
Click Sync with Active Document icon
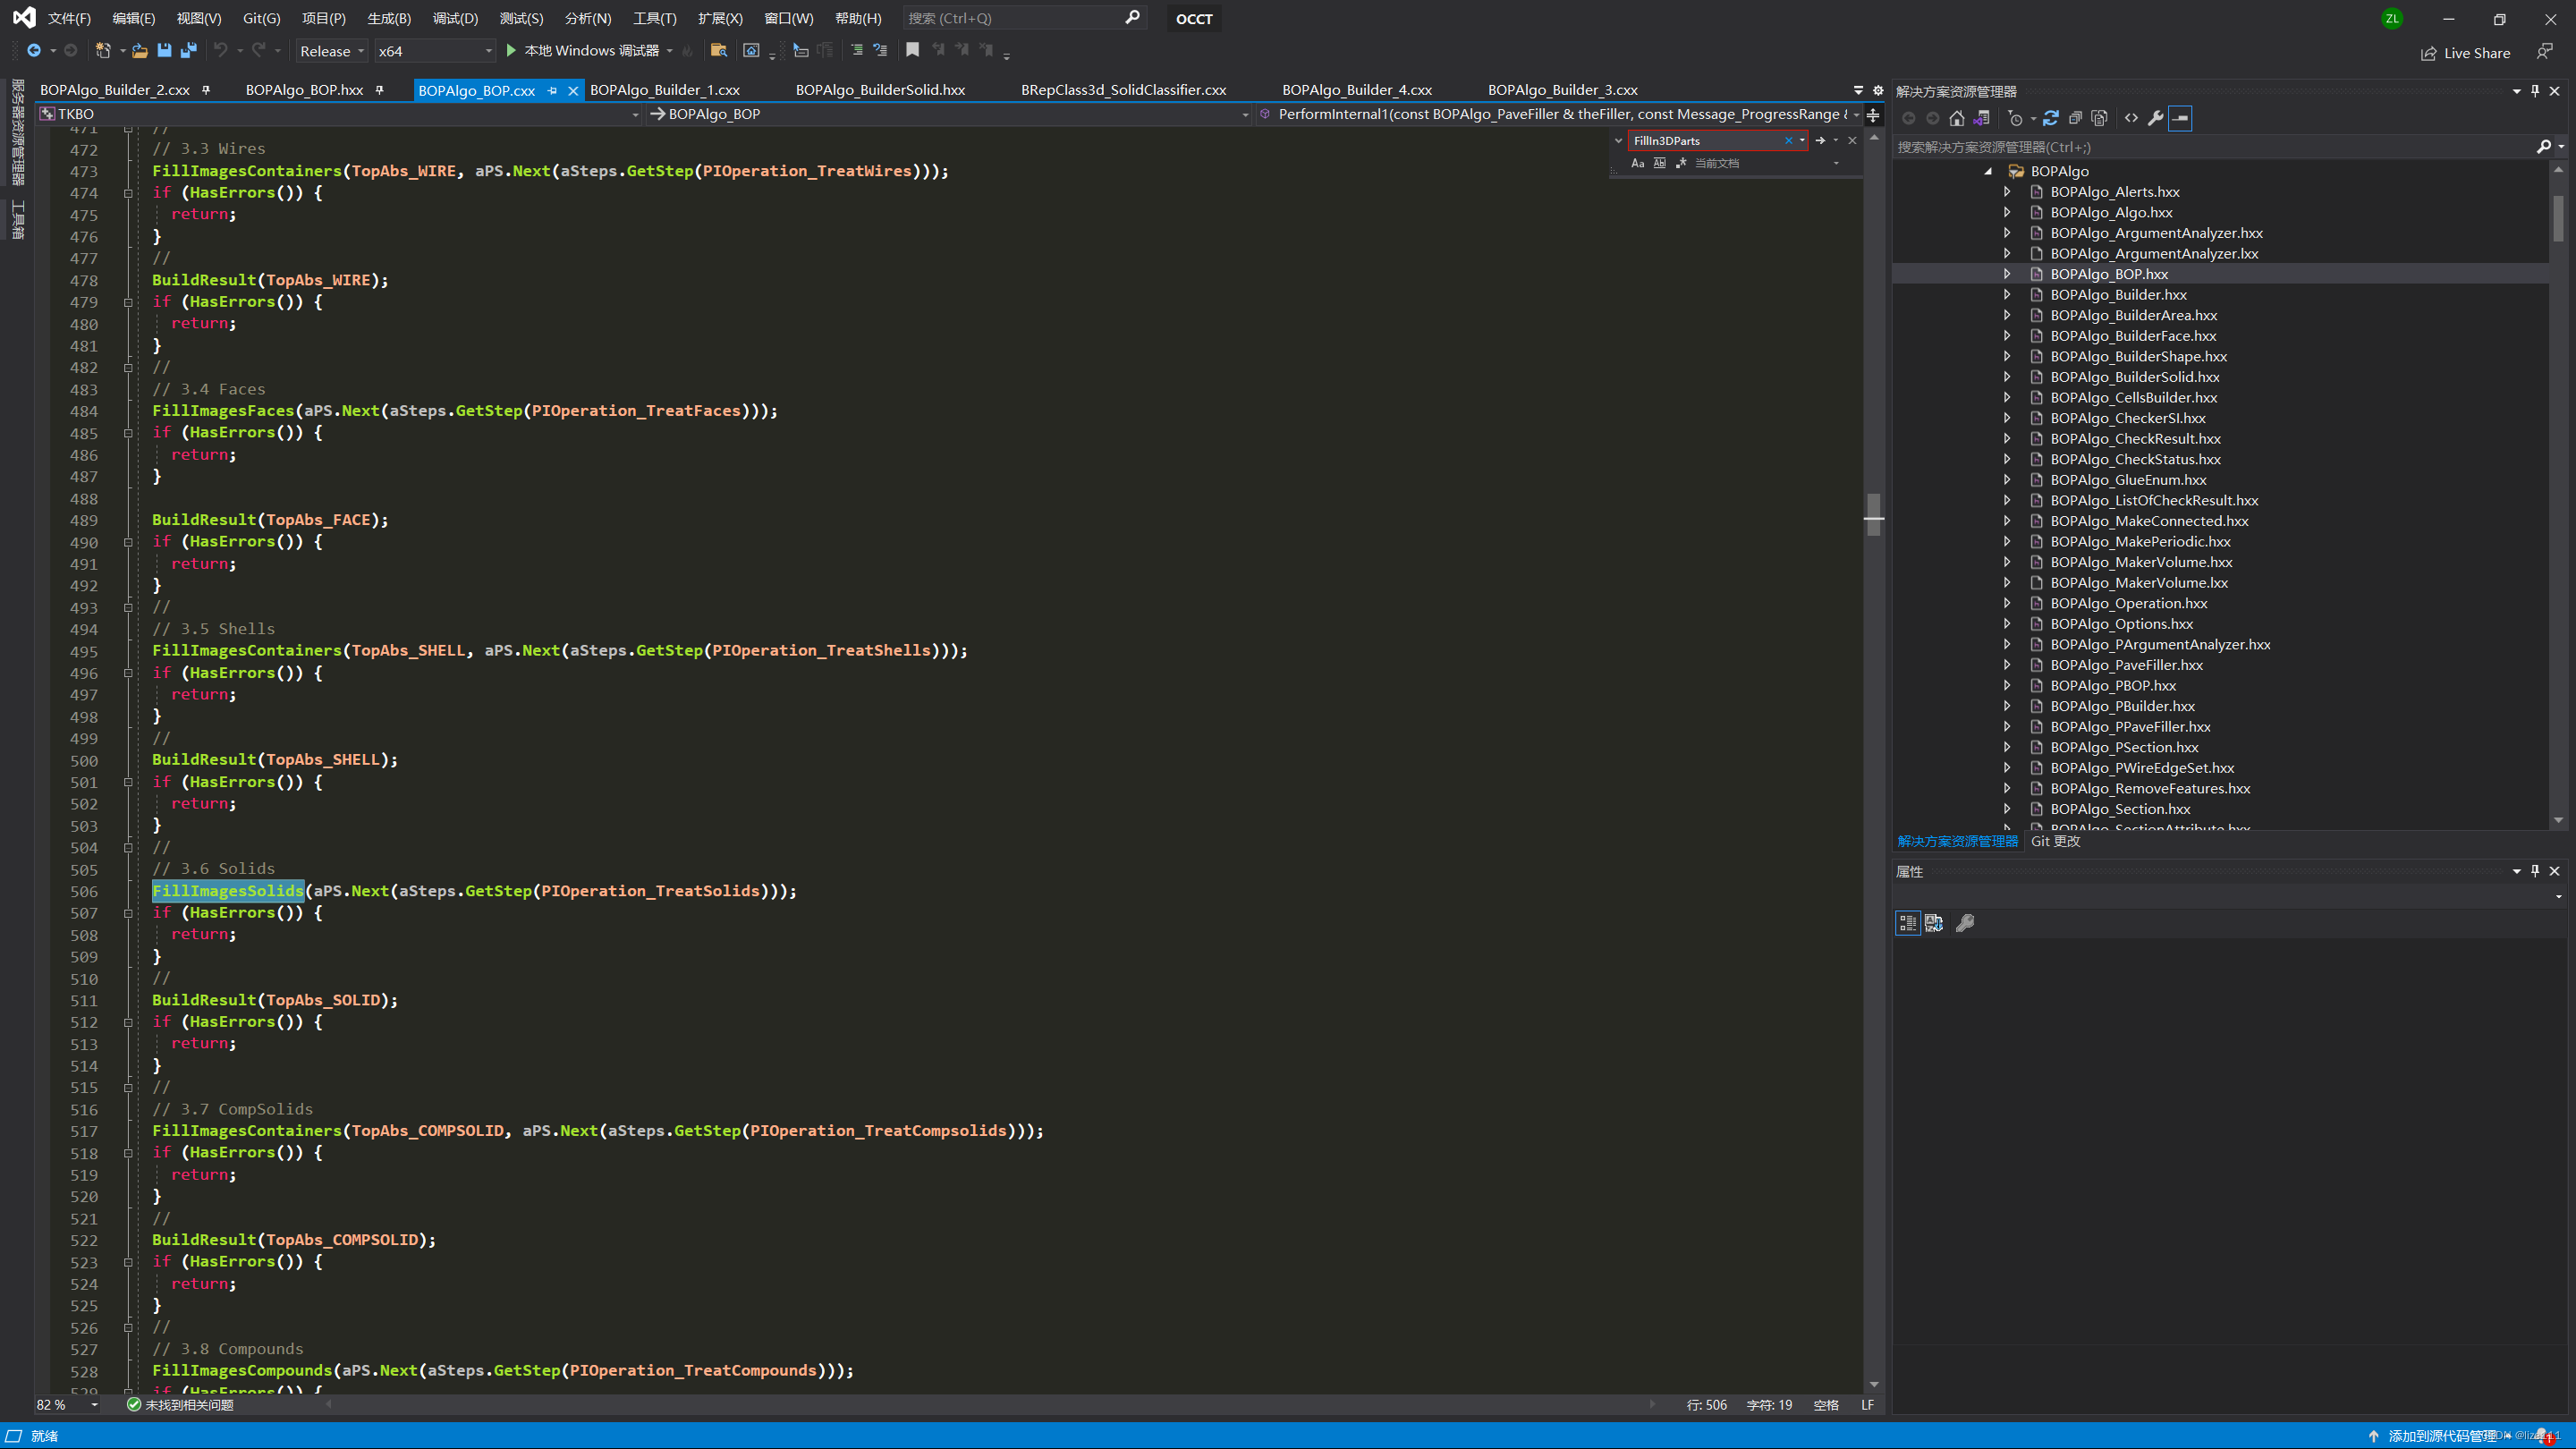pyautogui.click(x=2050, y=118)
